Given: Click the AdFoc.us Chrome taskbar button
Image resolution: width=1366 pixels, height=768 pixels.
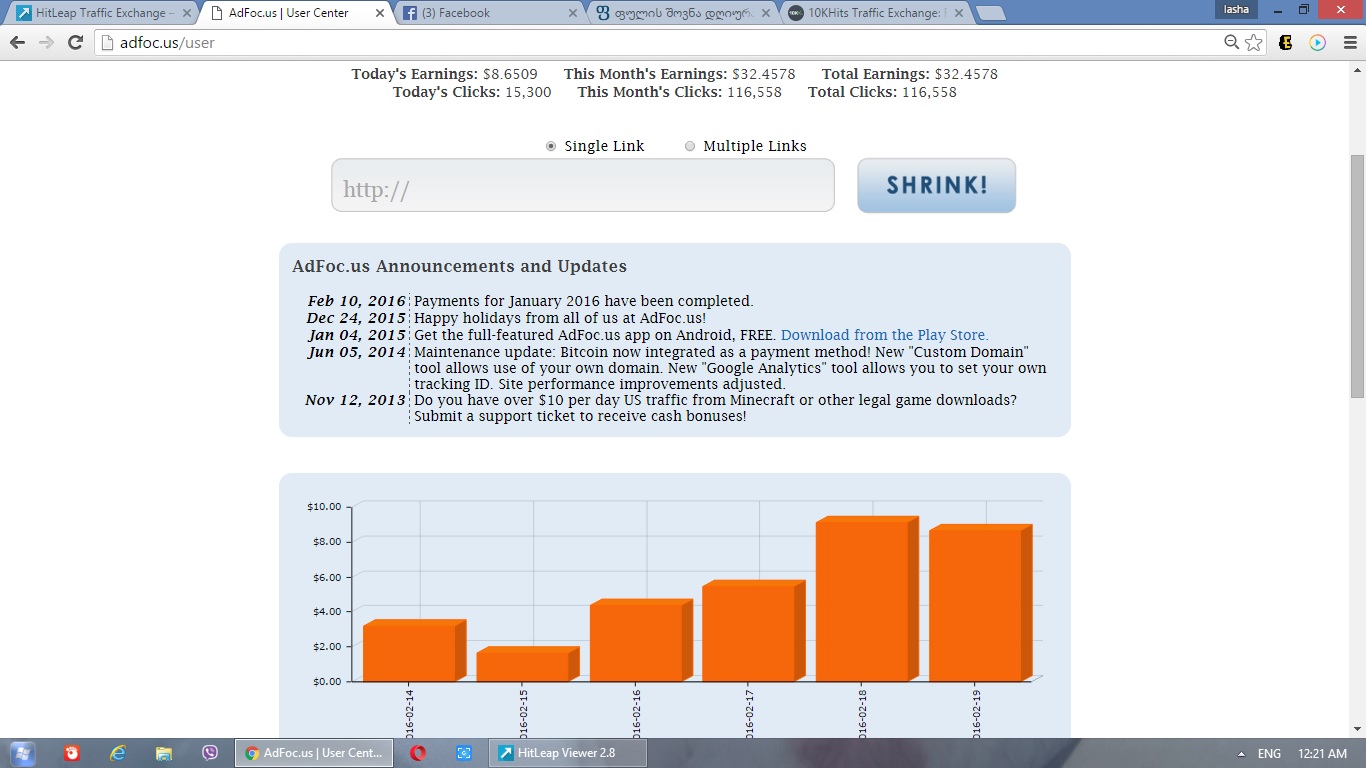Looking at the screenshot, I should click(x=312, y=753).
